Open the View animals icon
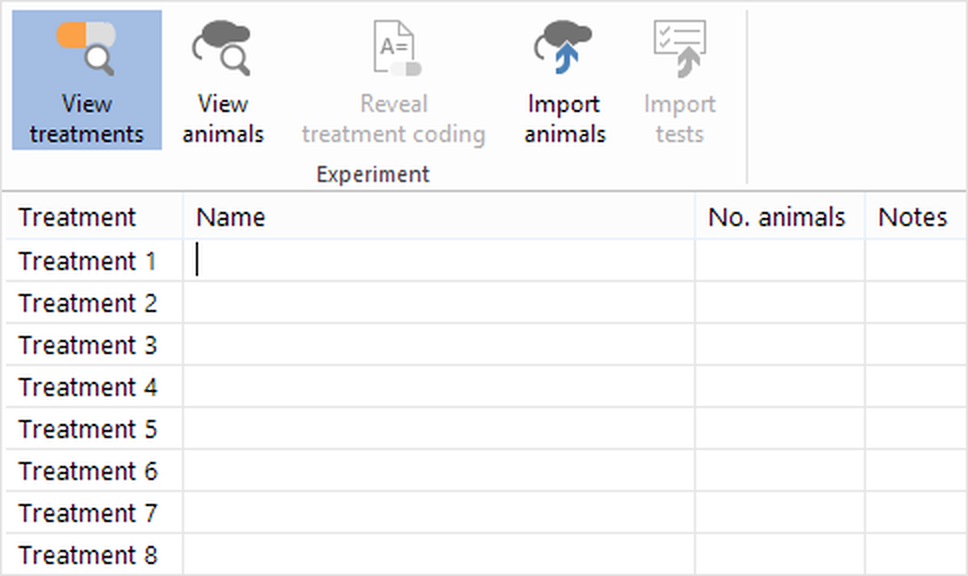Image resolution: width=968 pixels, height=576 pixels. pyautogui.click(x=222, y=50)
